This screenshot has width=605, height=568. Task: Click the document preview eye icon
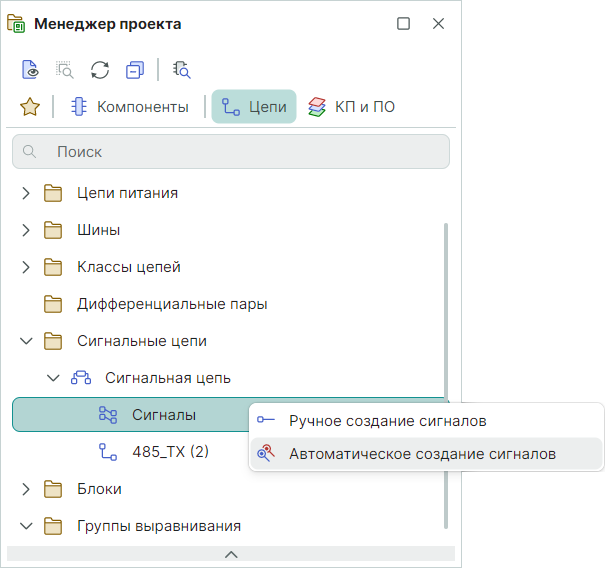[31, 70]
